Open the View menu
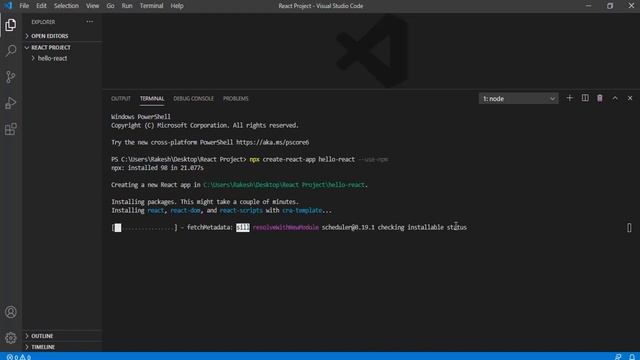This screenshot has width=640, height=360. 93,6
